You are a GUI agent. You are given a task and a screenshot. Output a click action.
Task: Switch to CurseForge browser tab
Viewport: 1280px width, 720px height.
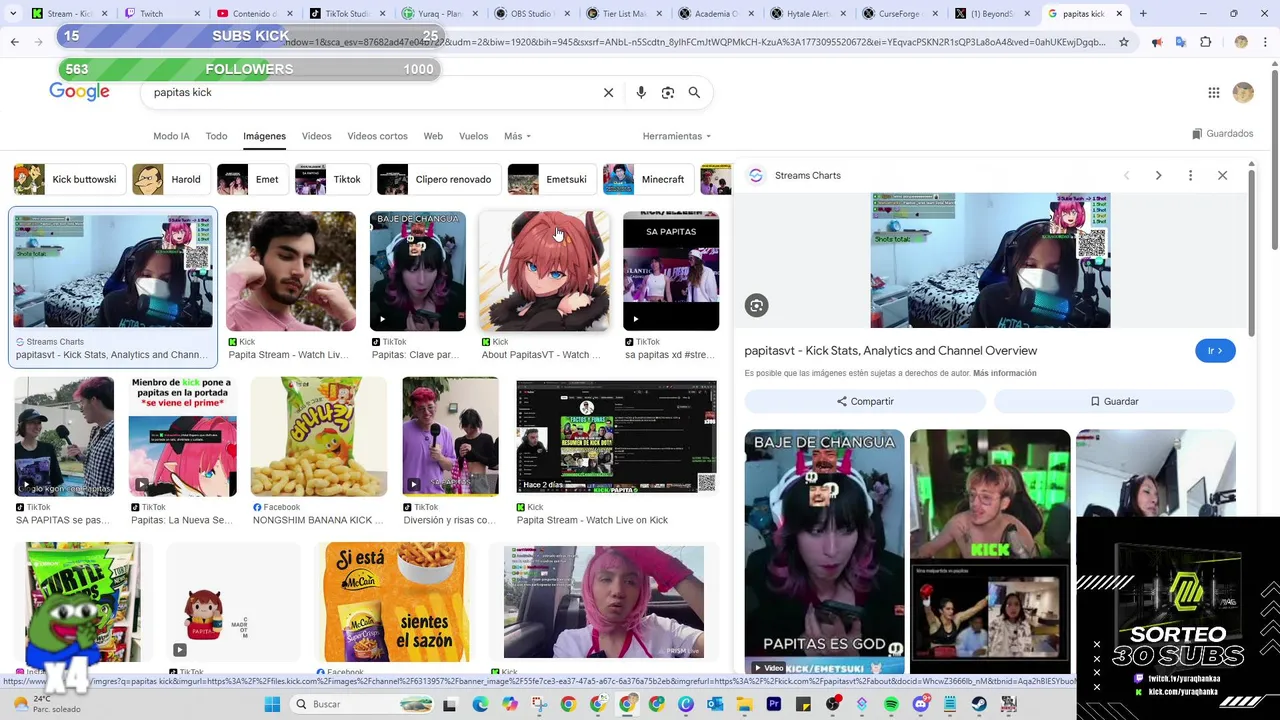pos(898,14)
